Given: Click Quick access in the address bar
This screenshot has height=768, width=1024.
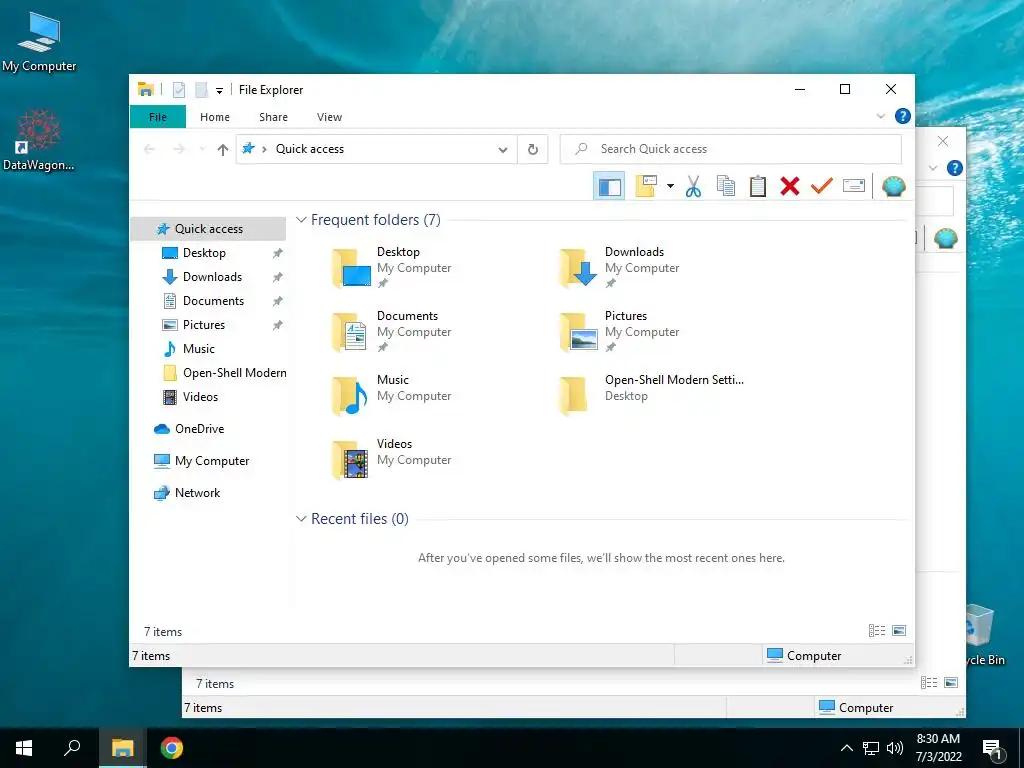Looking at the screenshot, I should (310, 149).
